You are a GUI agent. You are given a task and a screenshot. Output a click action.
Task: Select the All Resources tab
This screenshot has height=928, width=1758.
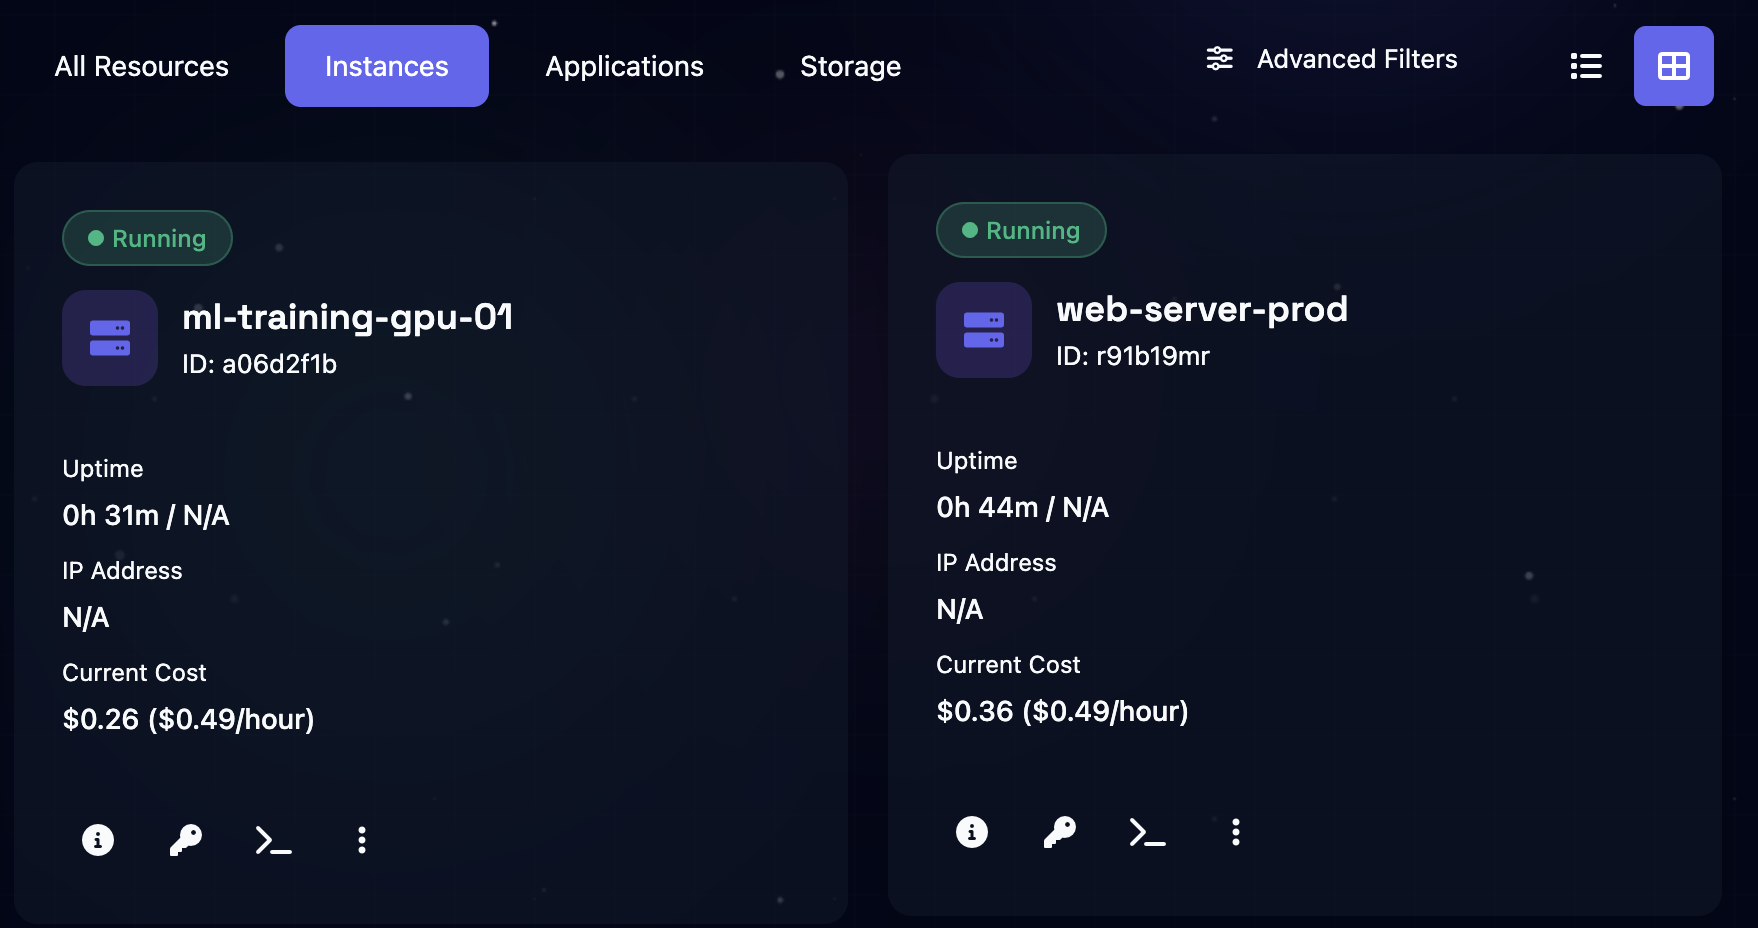[x=141, y=66]
